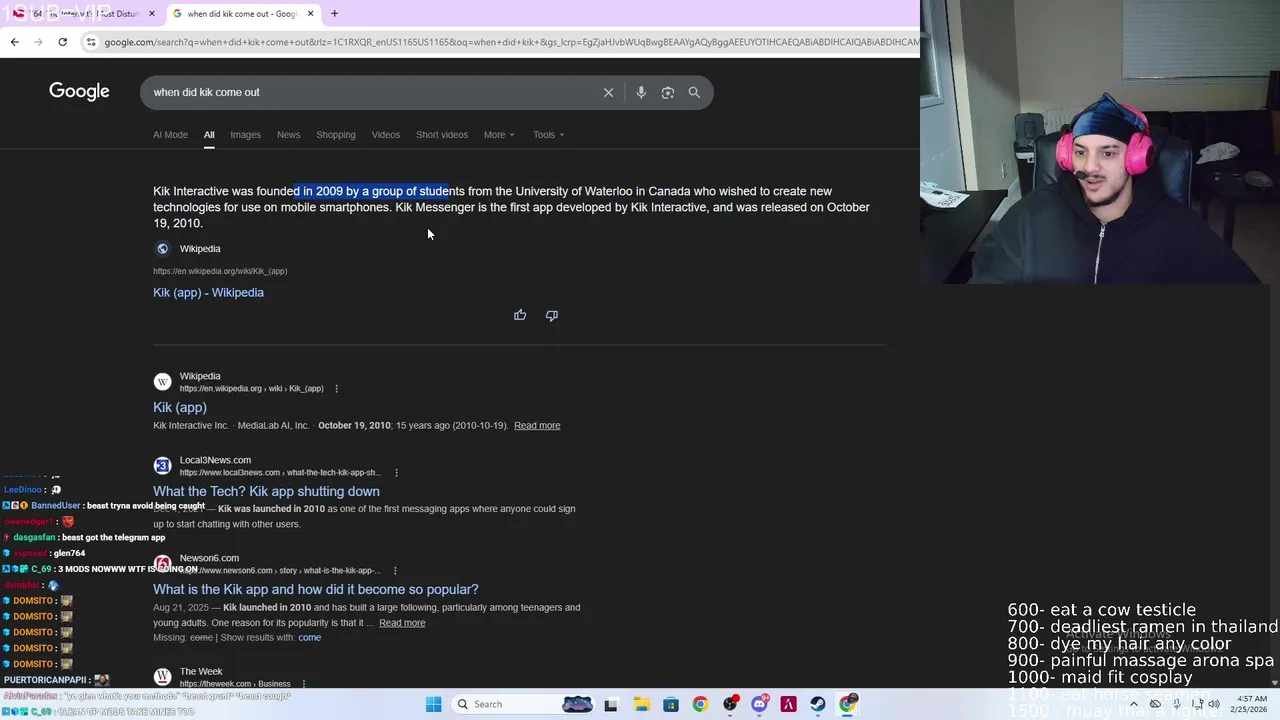Viewport: 1280px width, 720px height.
Task: Give thumbs down to featured snippet
Action: 551,315
